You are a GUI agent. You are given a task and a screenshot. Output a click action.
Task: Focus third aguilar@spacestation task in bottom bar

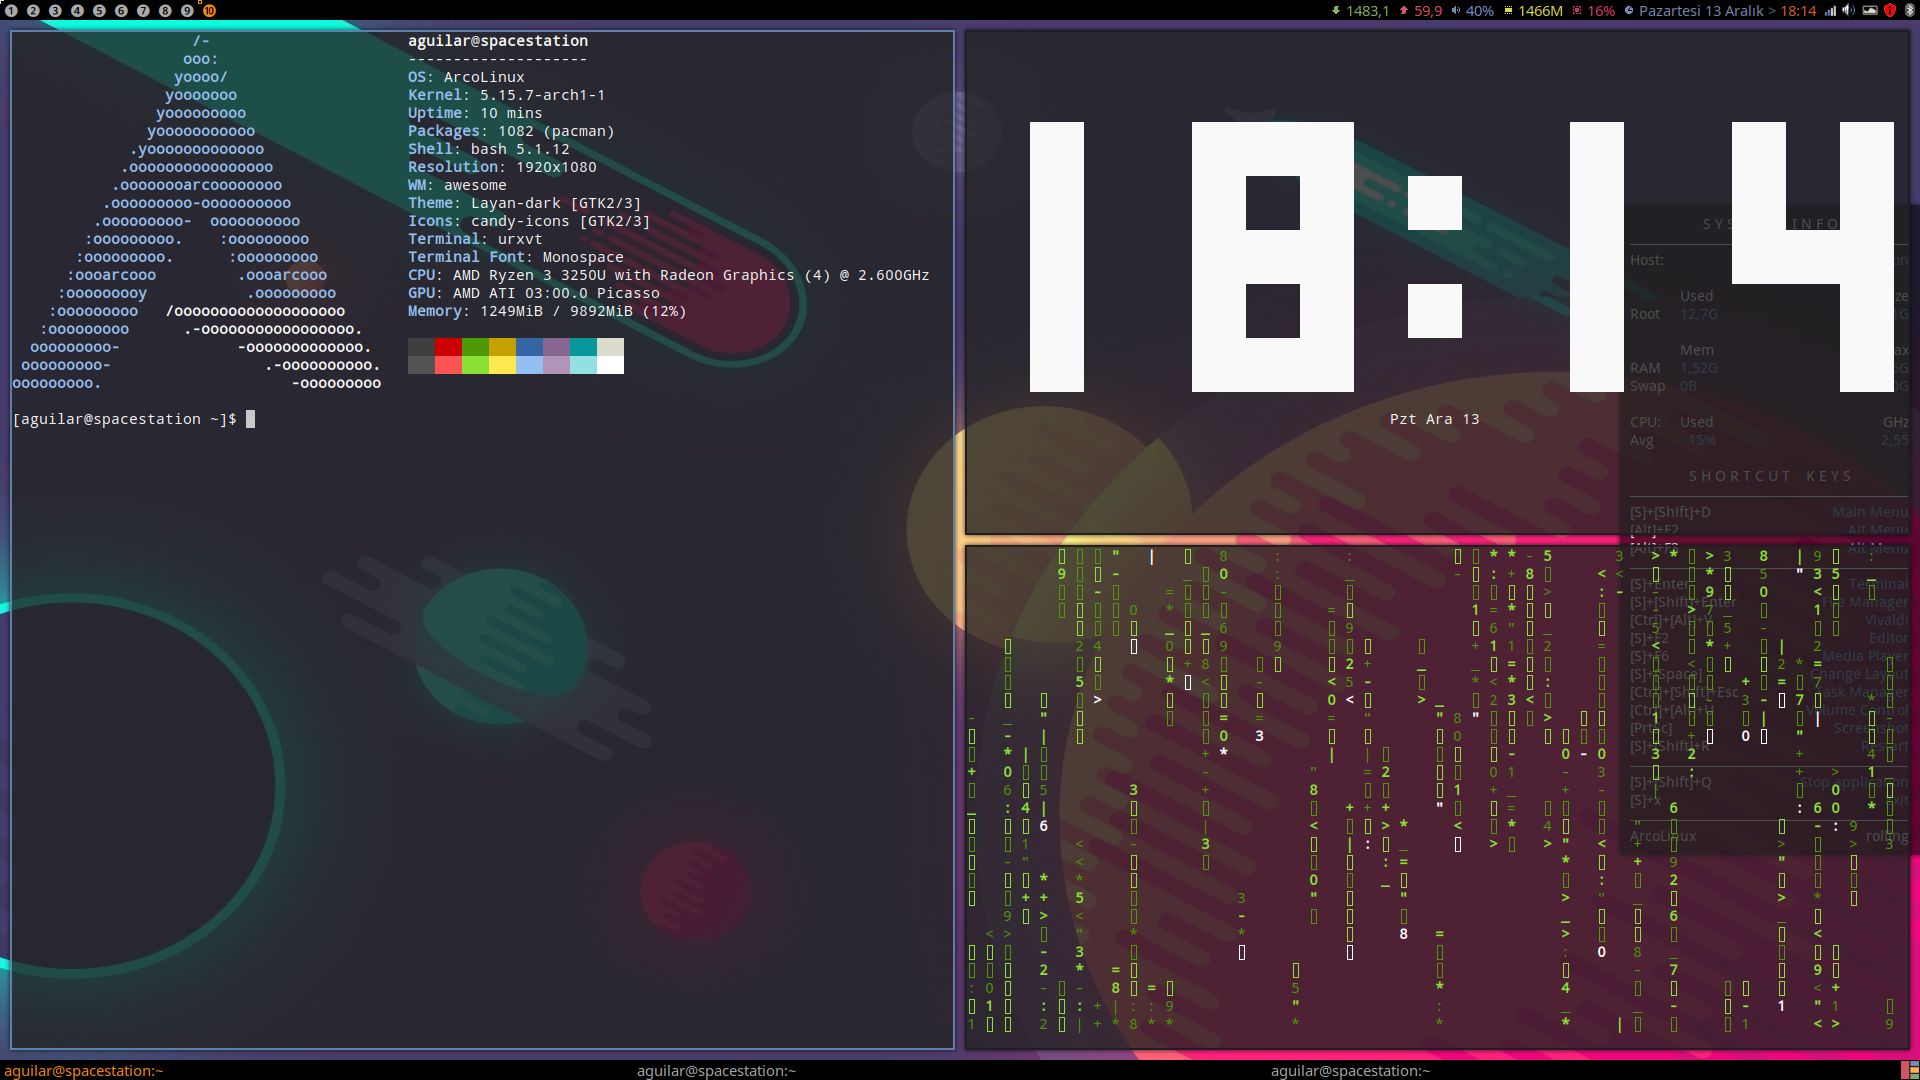point(1350,1070)
